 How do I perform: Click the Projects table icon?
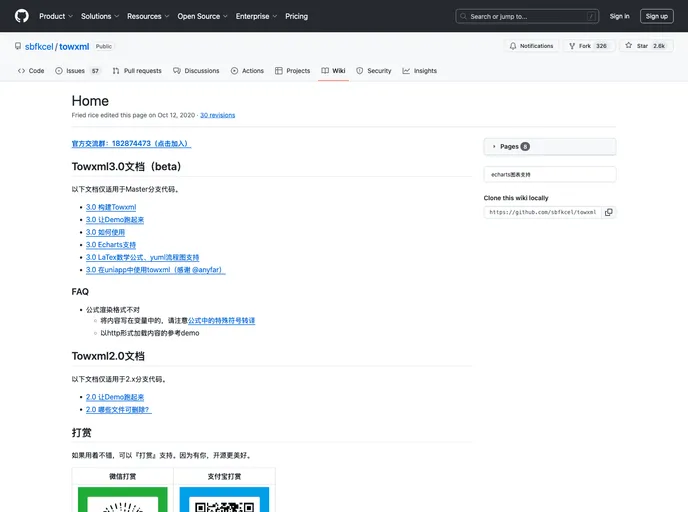(279, 71)
